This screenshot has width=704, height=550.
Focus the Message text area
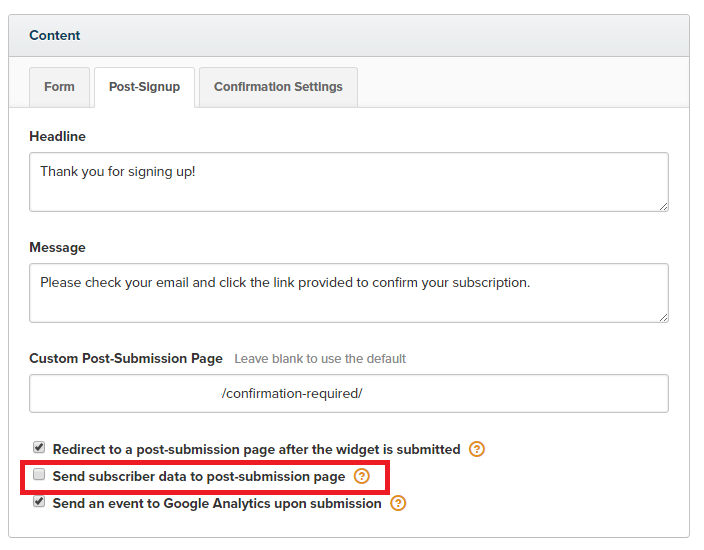click(349, 293)
